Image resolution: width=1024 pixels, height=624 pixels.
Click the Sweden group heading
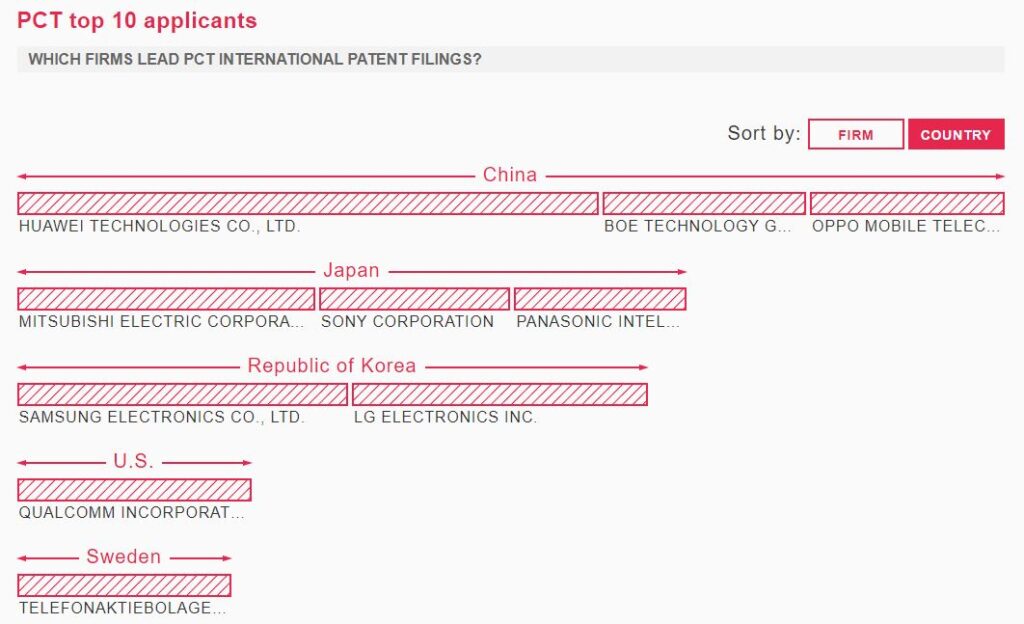tap(123, 556)
